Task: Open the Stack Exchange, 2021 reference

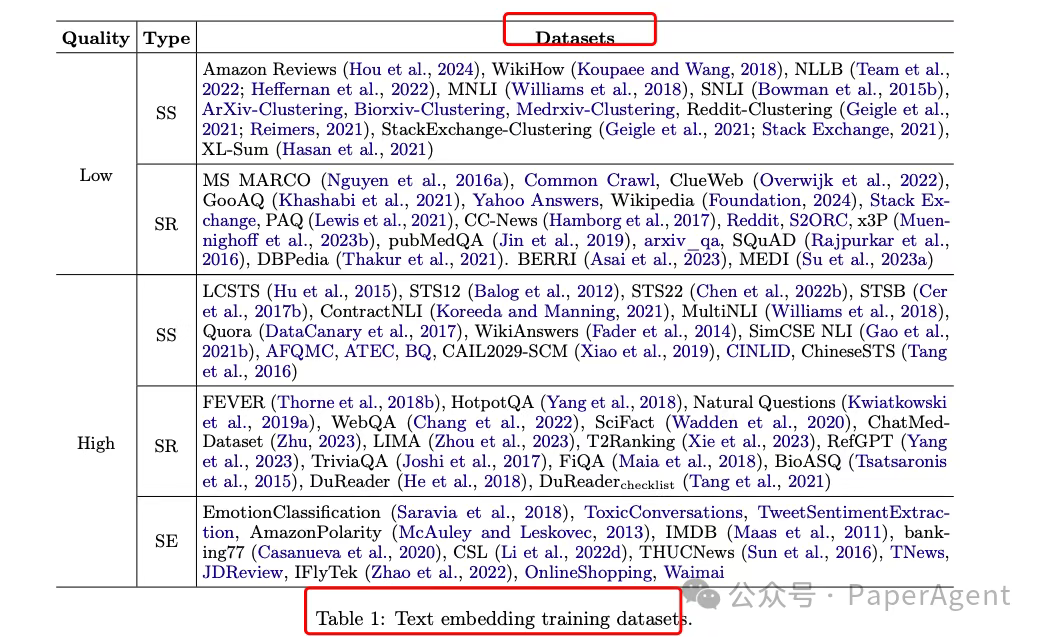Action: coord(850,129)
